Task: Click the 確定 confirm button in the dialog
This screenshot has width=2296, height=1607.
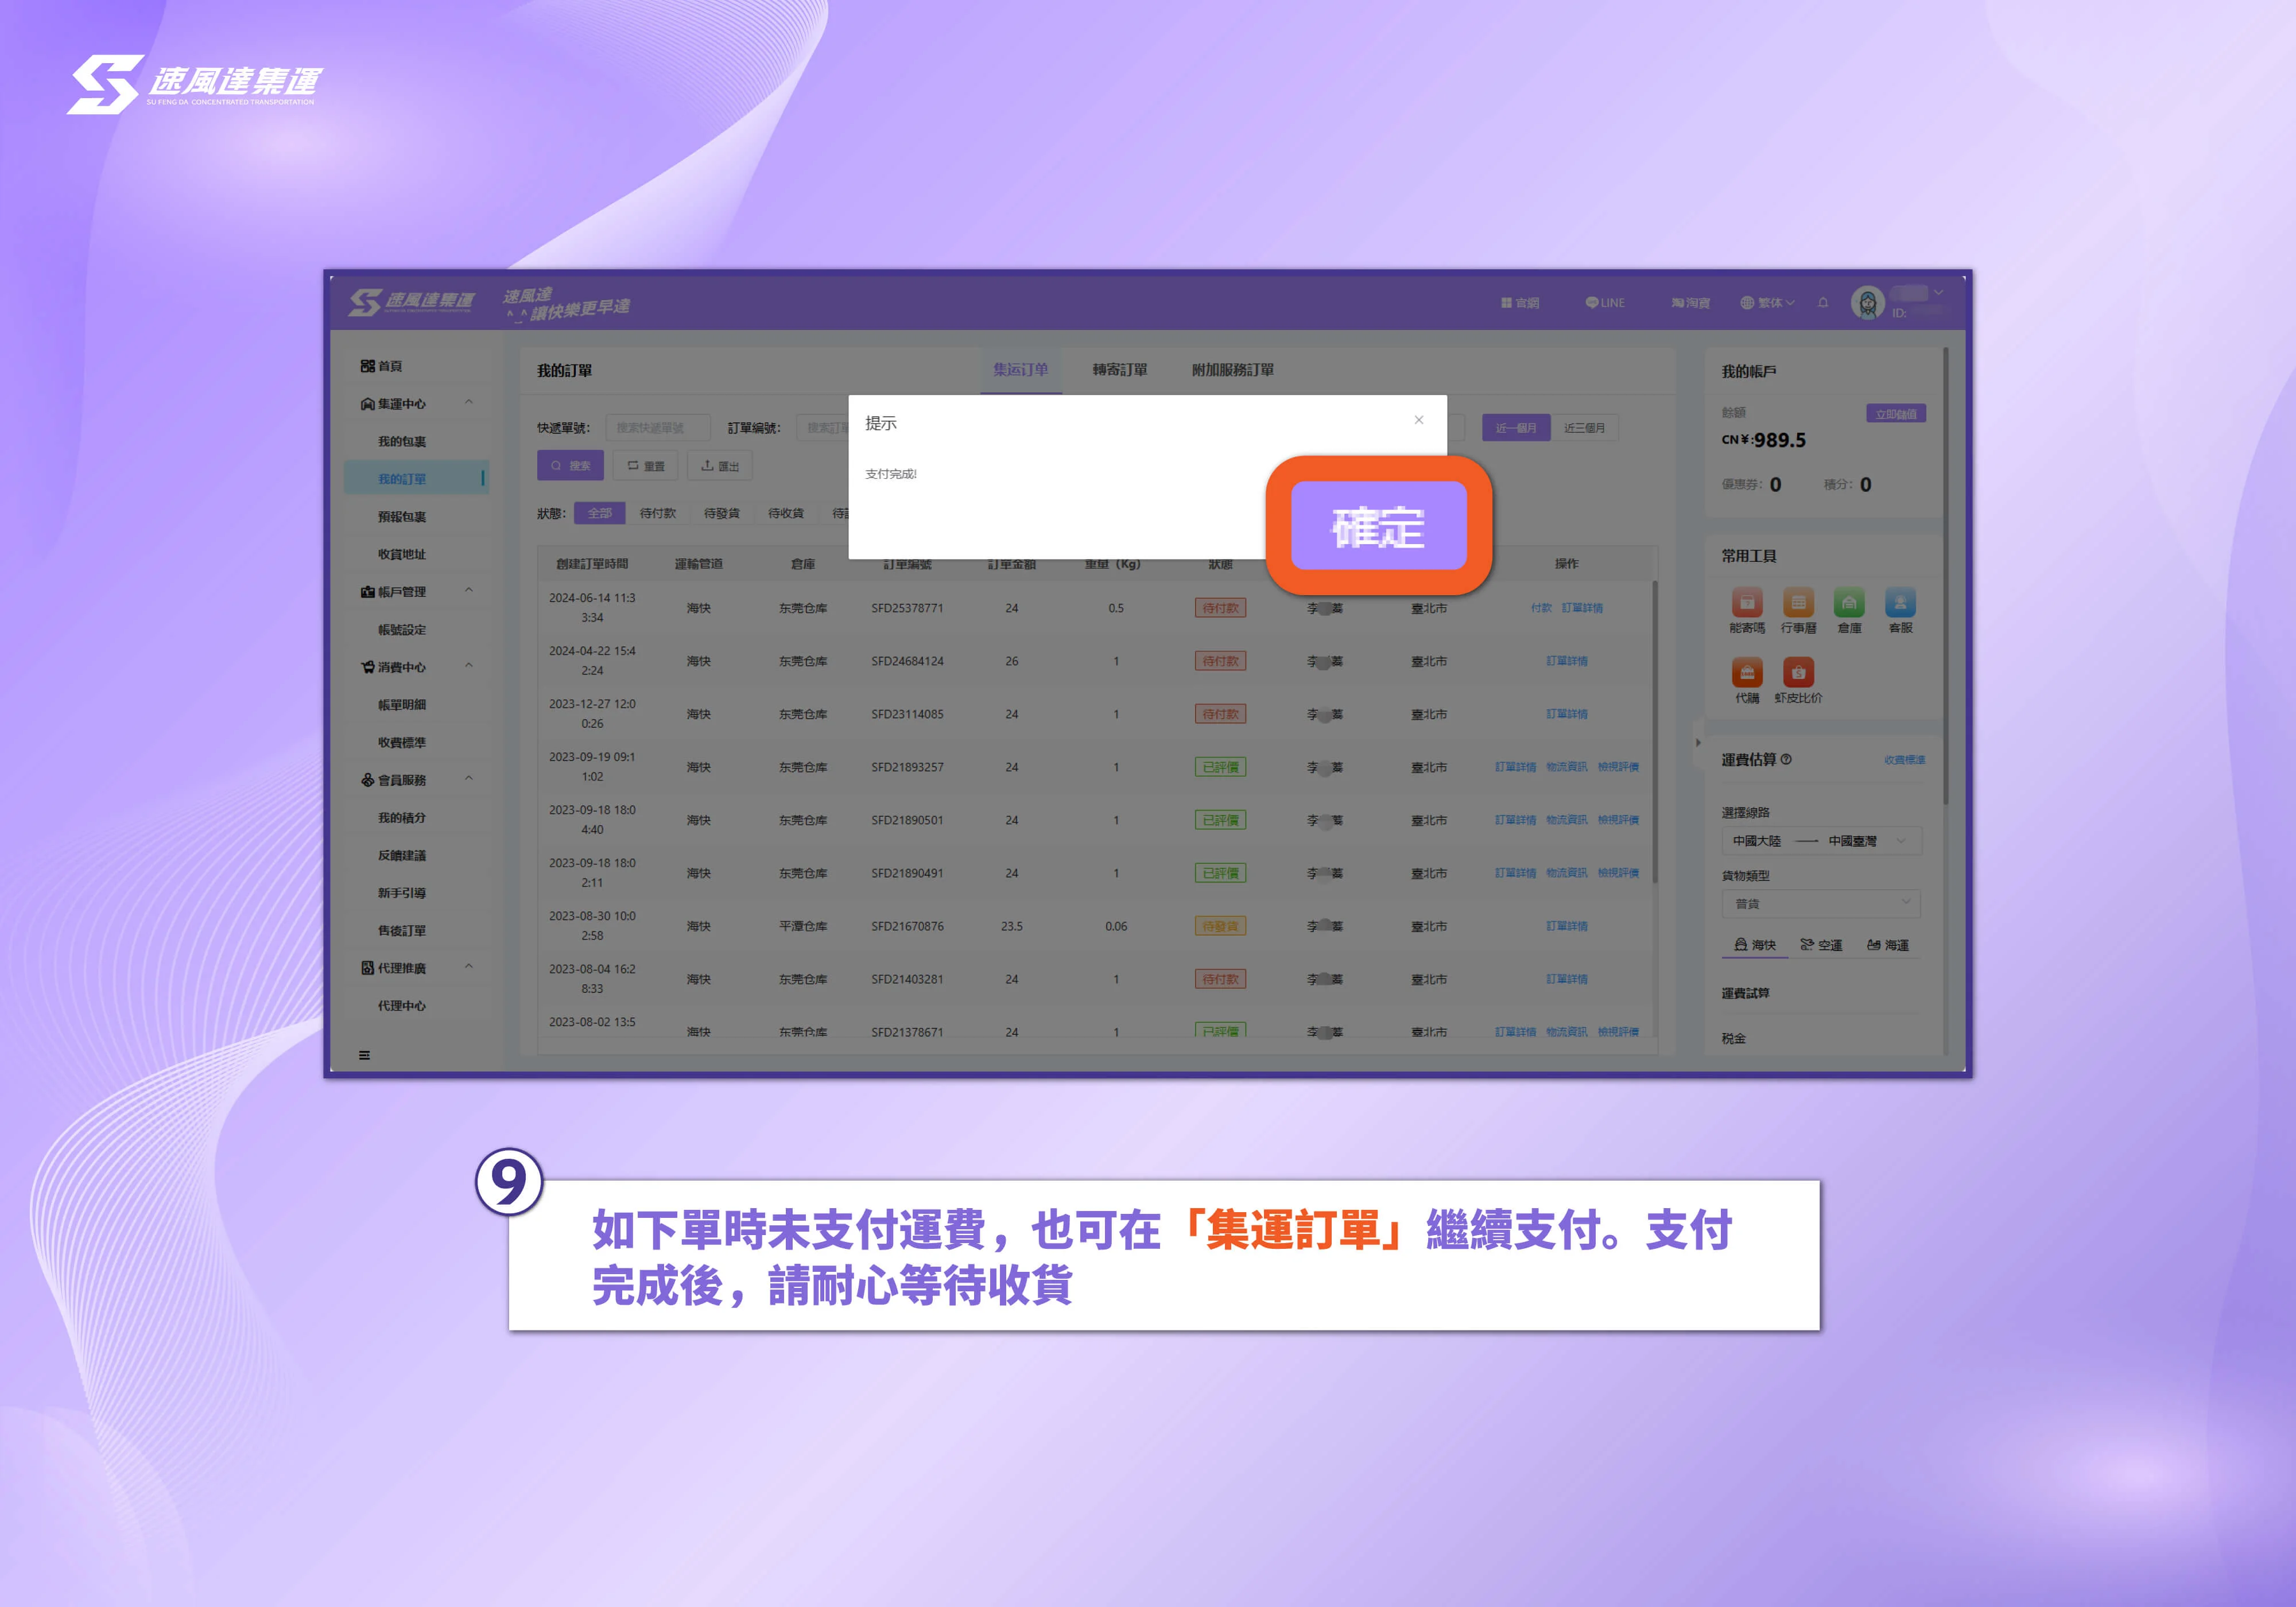Action: point(1378,525)
